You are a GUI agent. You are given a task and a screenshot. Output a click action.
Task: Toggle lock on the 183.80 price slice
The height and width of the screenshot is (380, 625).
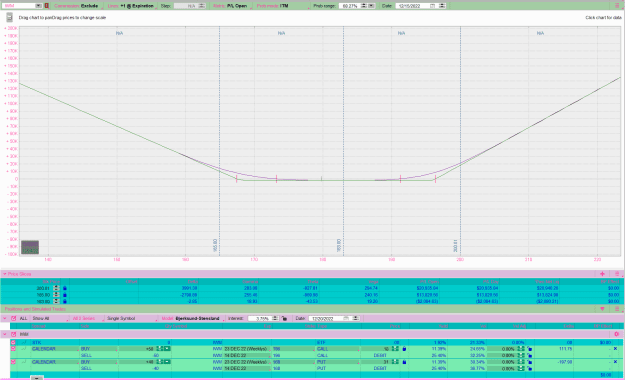(65, 301)
